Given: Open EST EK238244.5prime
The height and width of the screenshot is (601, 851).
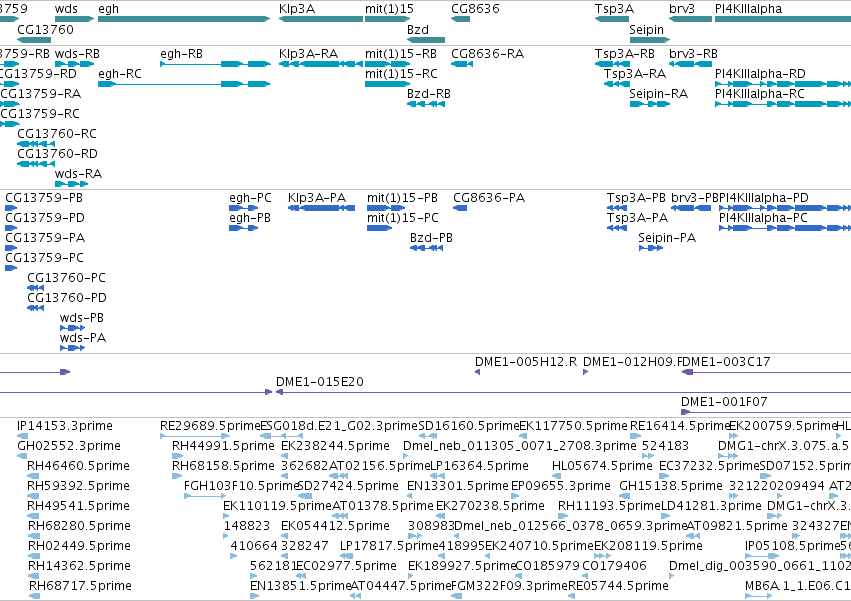Looking at the screenshot, I should click(x=335, y=446).
